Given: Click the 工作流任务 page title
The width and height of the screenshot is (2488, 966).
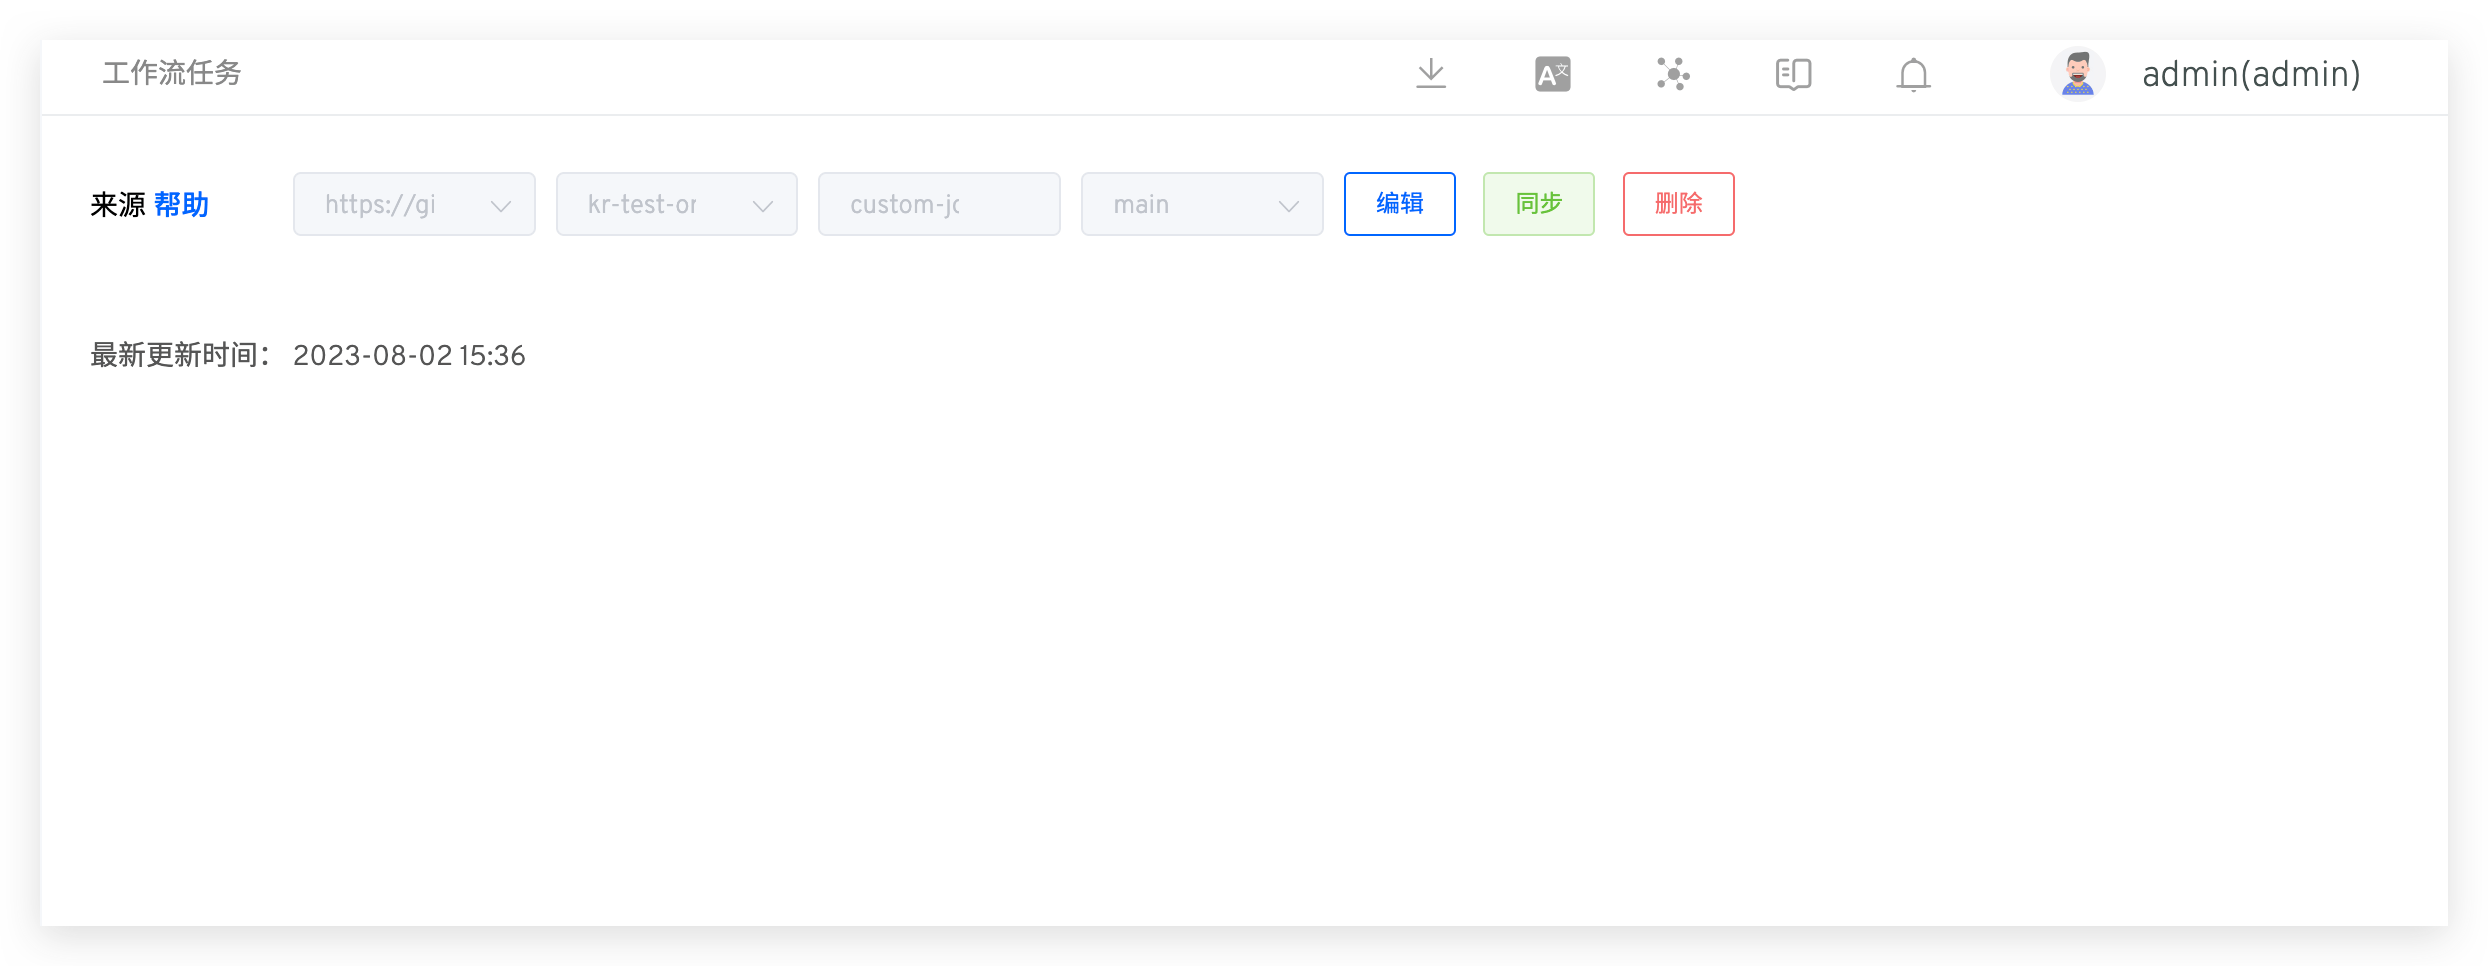Looking at the screenshot, I should point(172,73).
